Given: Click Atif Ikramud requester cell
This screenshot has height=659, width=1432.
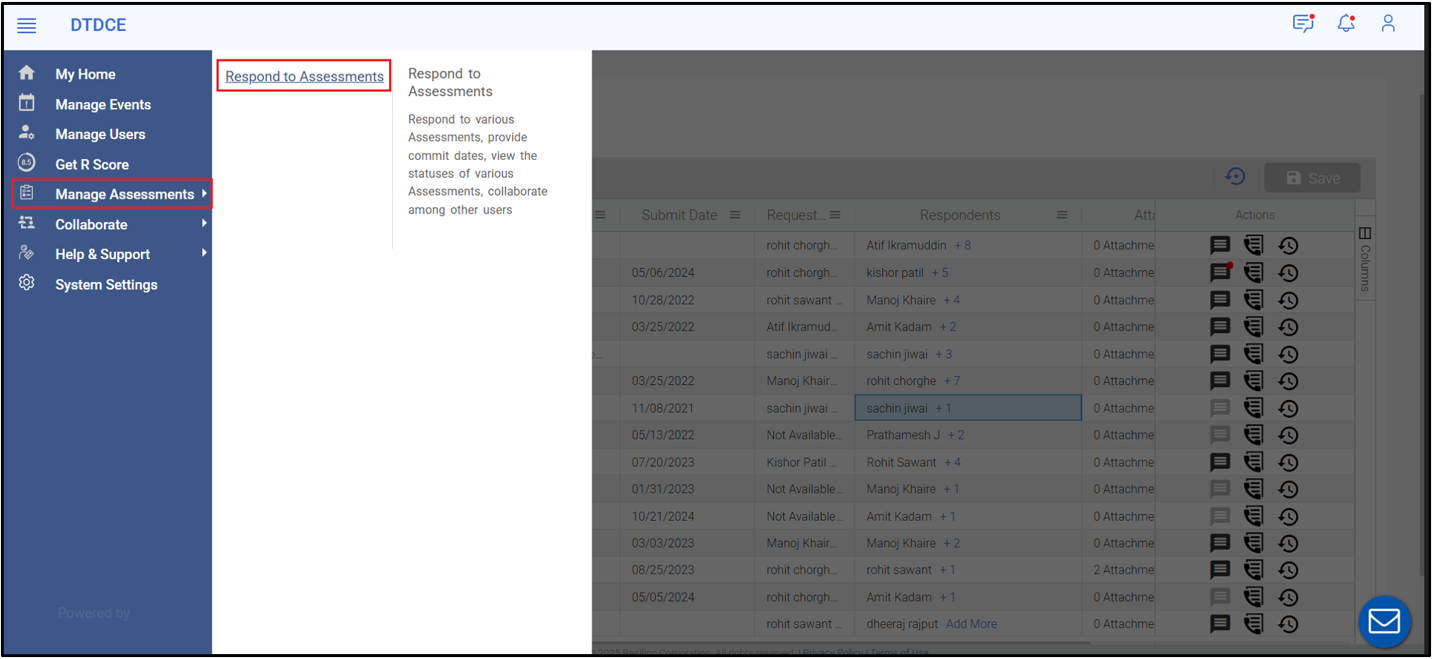Looking at the screenshot, I should coord(804,327).
